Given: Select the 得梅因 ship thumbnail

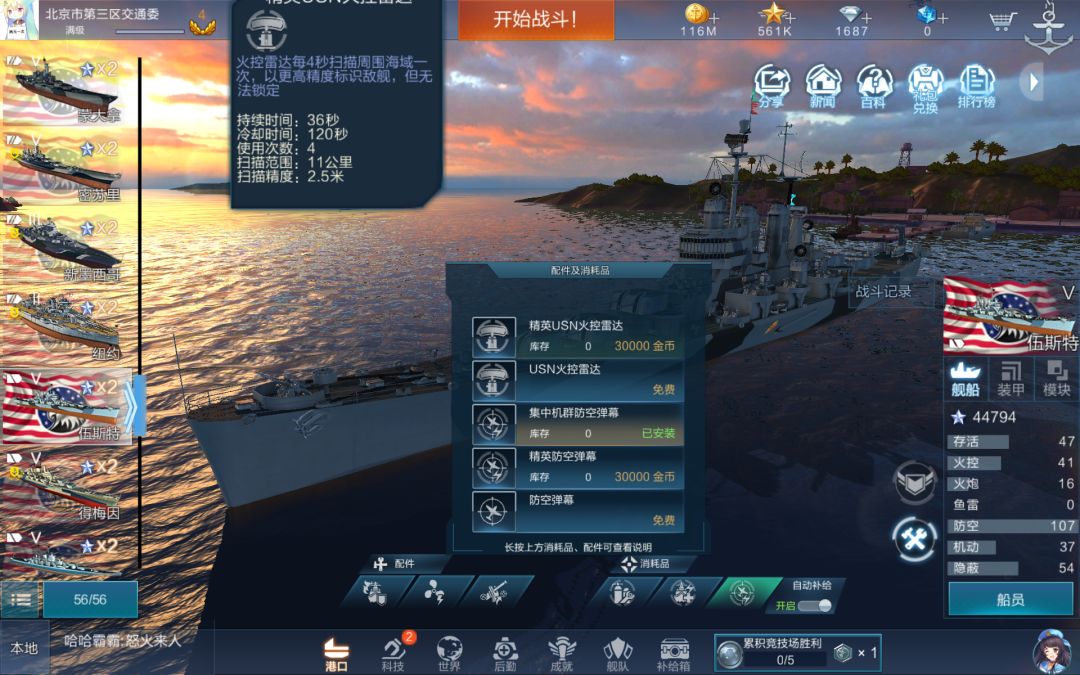Looking at the screenshot, I should (x=65, y=486).
